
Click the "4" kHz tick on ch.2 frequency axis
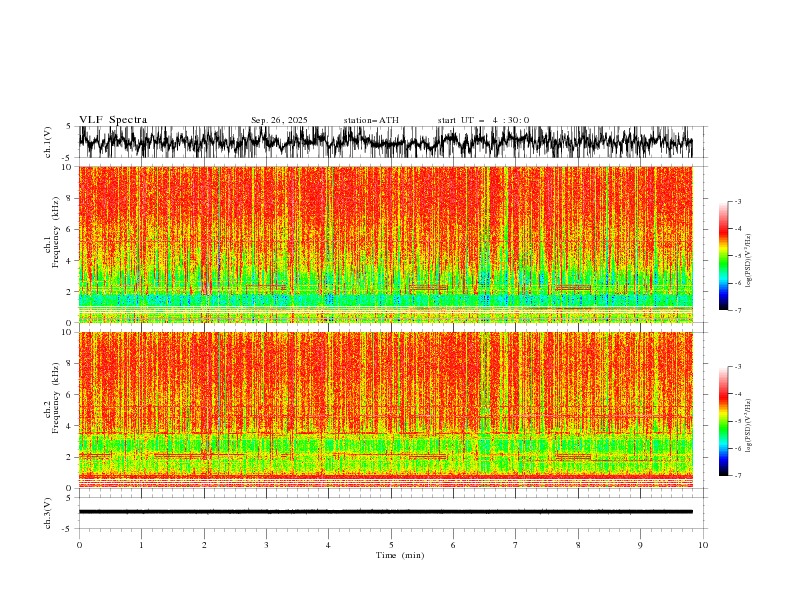click(69, 426)
